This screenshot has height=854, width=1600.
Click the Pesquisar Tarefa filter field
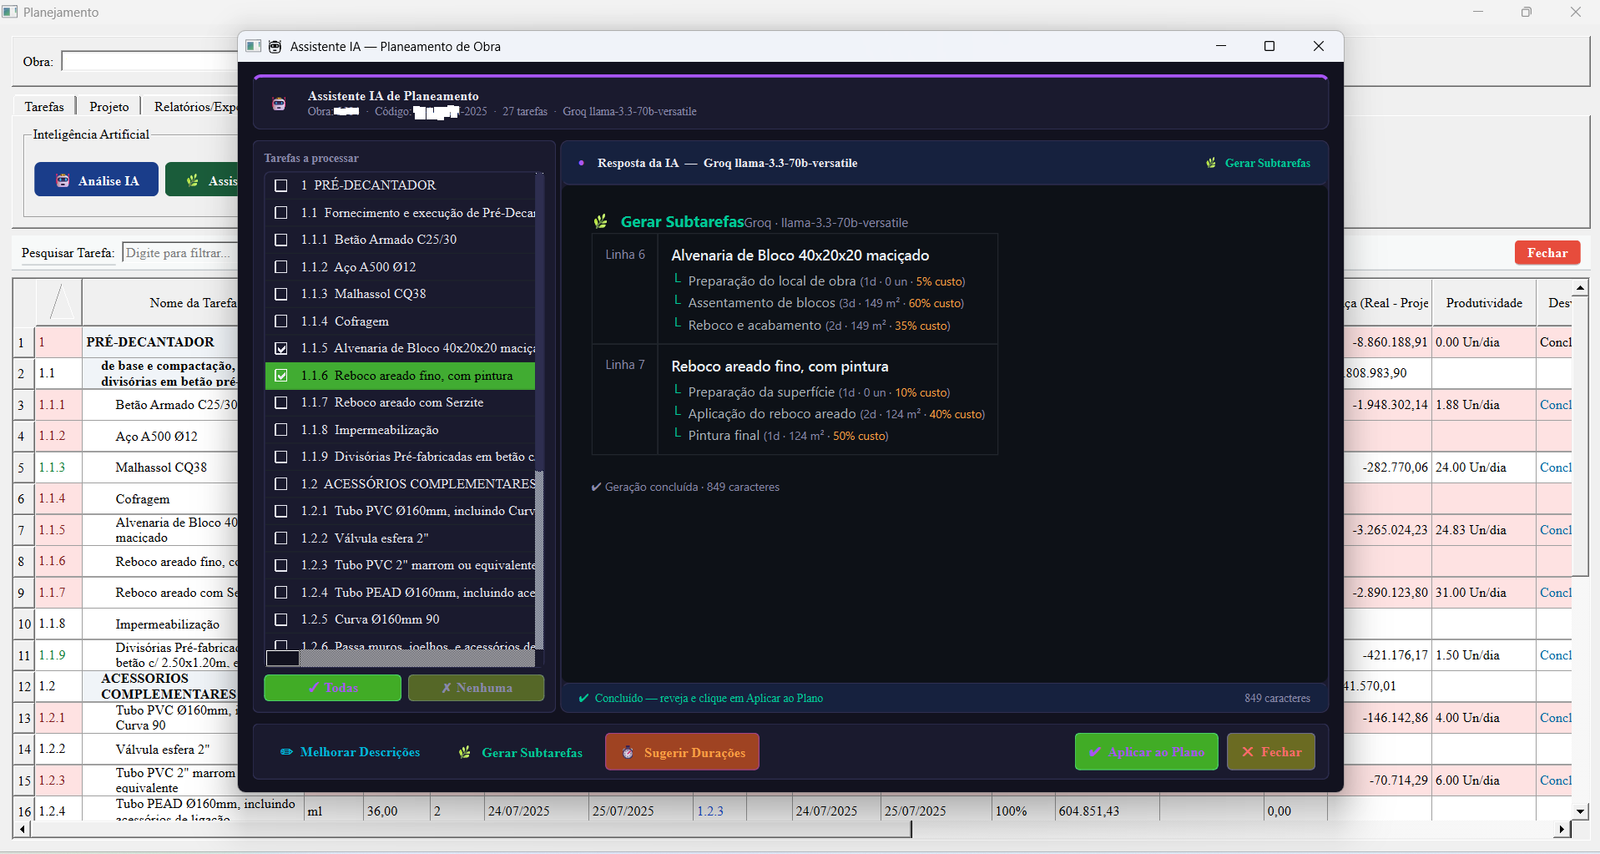(180, 253)
